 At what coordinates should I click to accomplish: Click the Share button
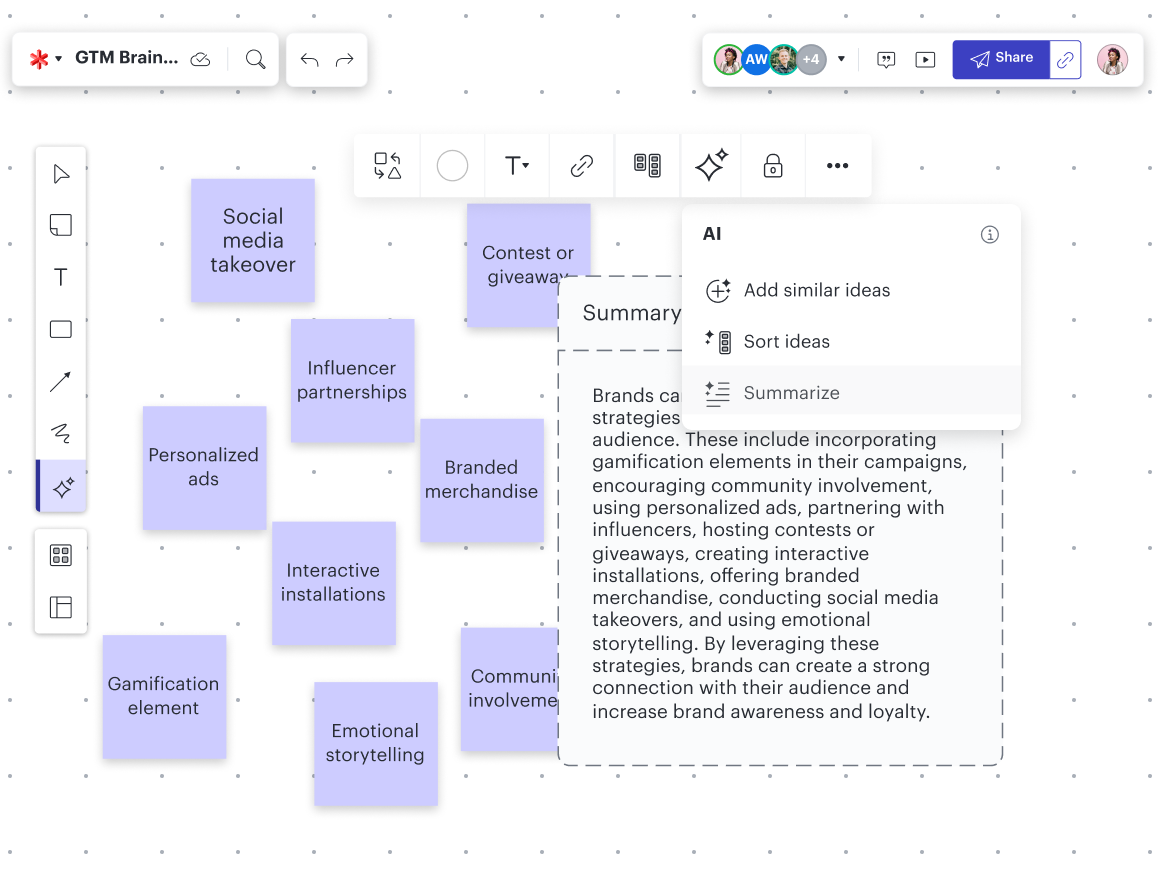tap(1001, 59)
